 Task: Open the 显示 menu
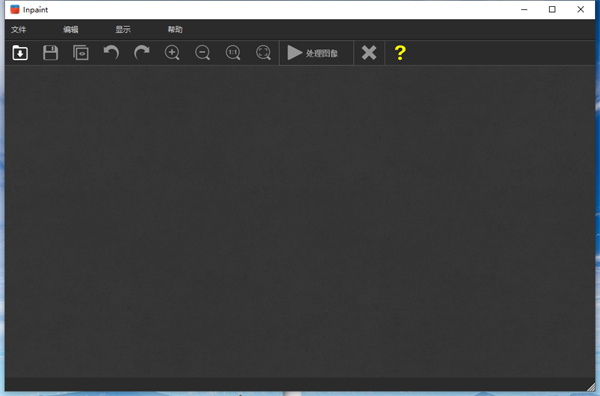click(123, 29)
